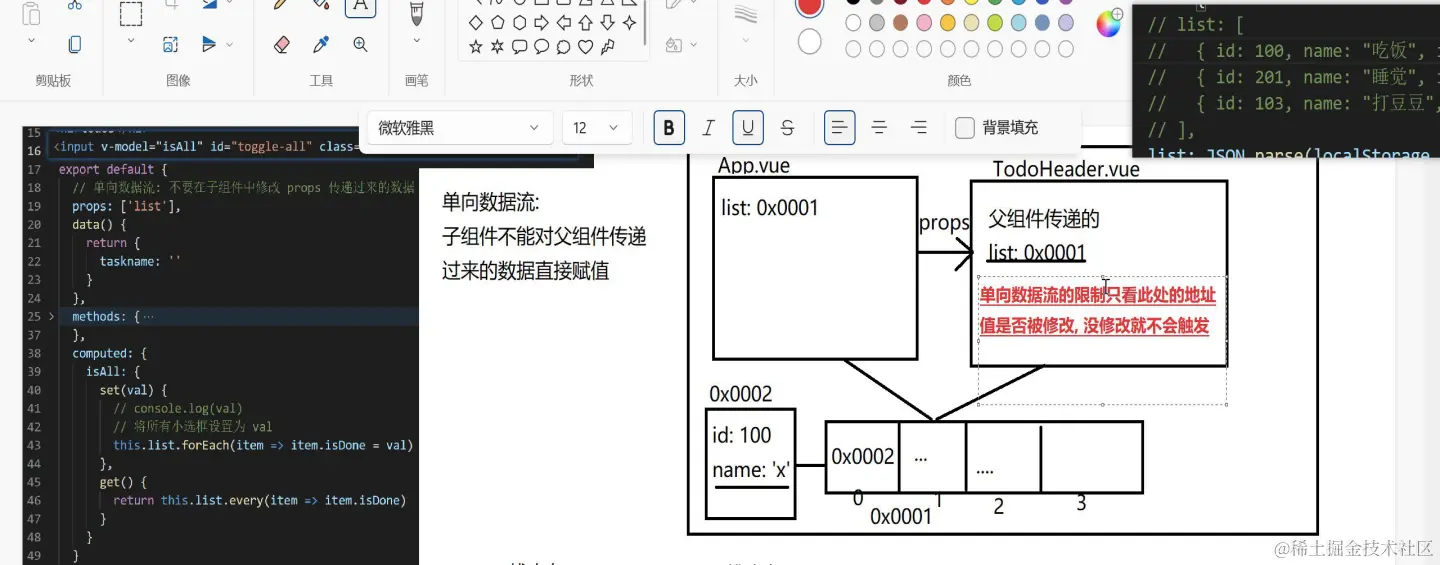Select the Text tool
This screenshot has width=1440, height=565.
[360, 6]
